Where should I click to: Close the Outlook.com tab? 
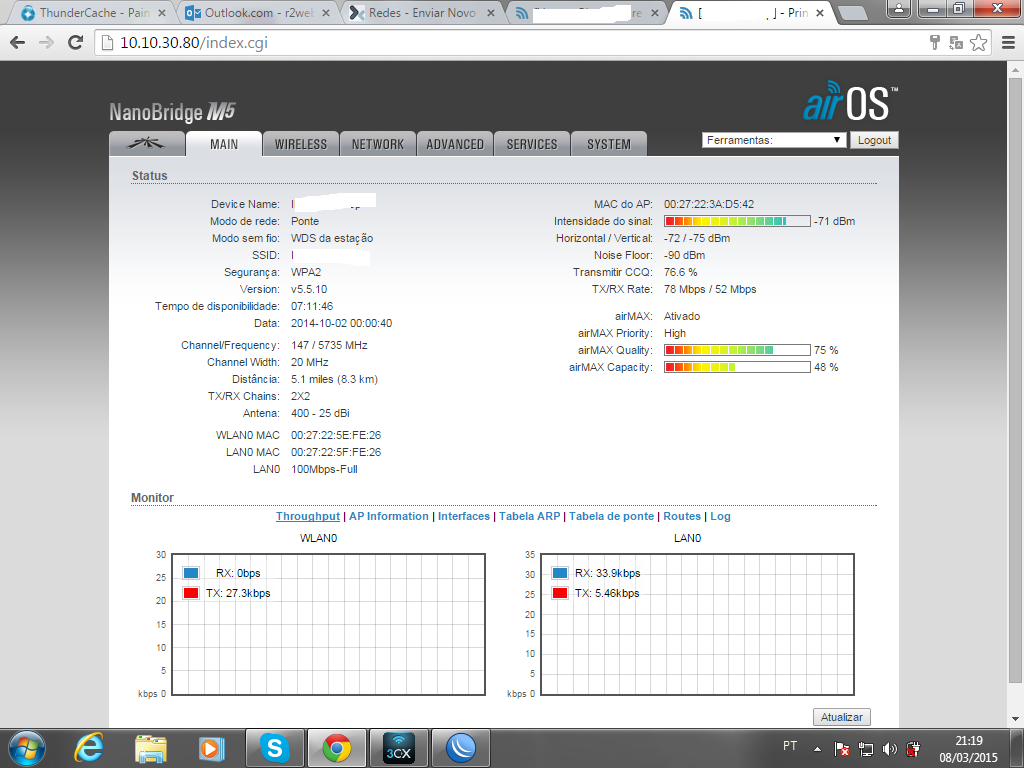click(325, 12)
